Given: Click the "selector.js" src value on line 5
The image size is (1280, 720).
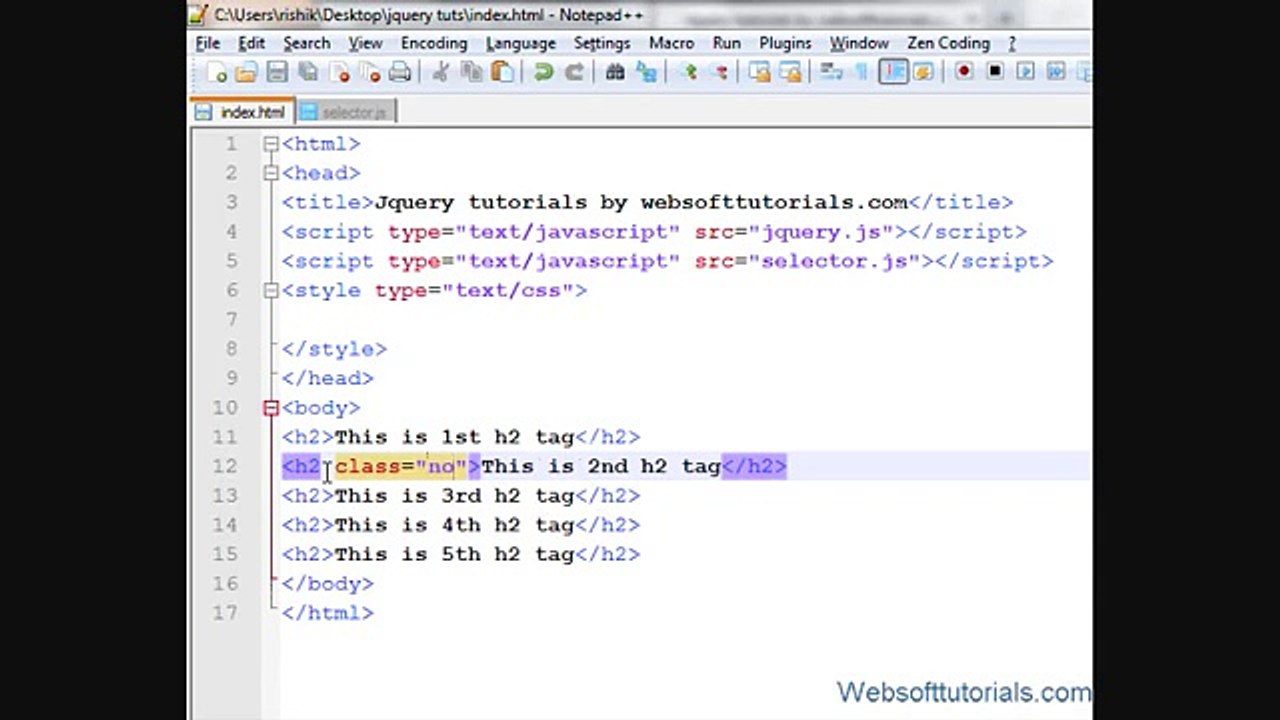Looking at the screenshot, I should (834, 261).
